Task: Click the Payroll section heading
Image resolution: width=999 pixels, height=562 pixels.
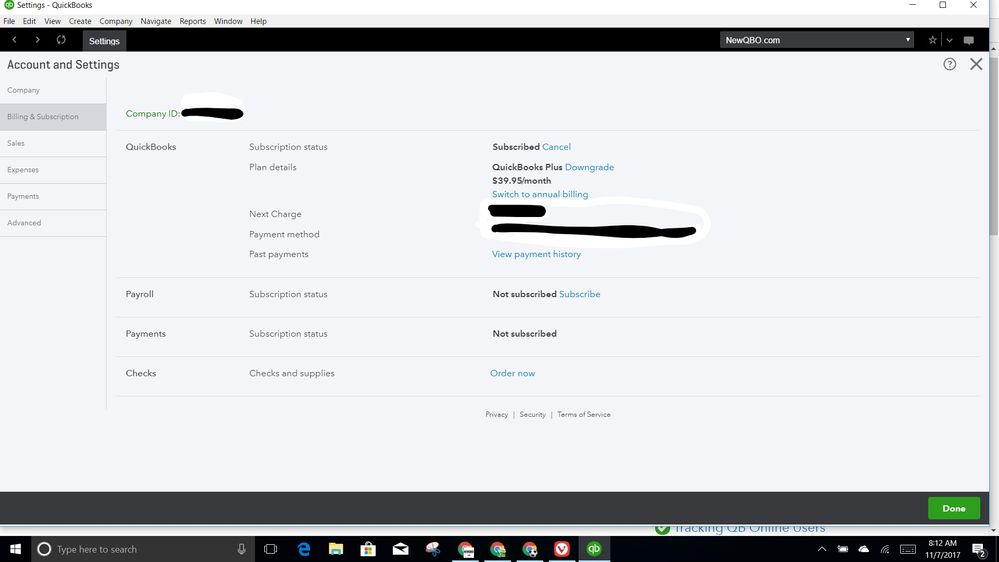Action: (x=140, y=294)
